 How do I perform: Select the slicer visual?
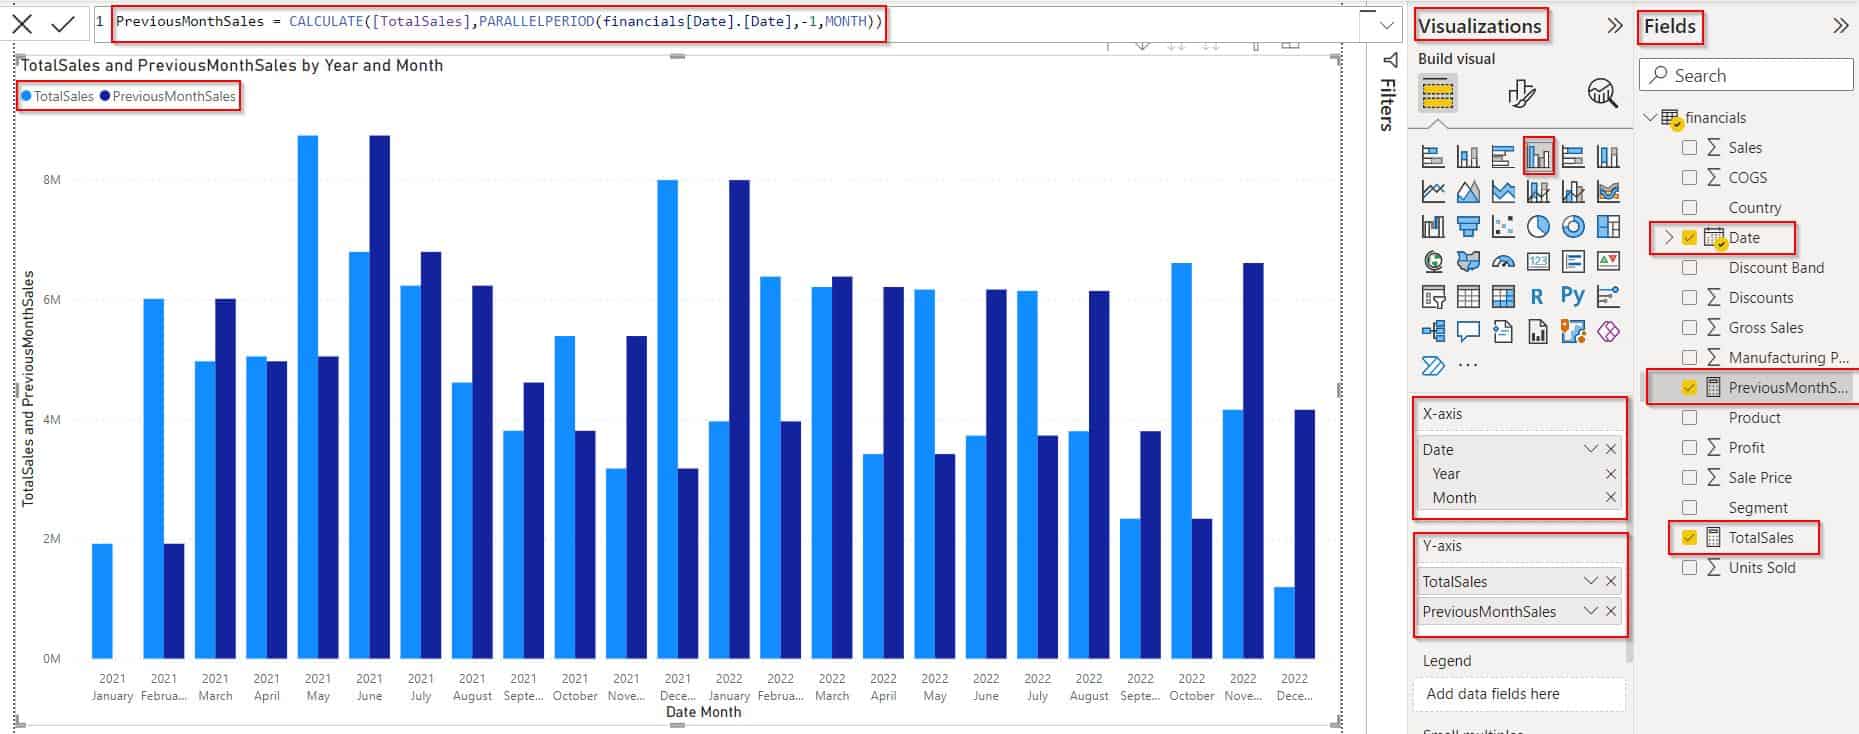[x=1433, y=297]
